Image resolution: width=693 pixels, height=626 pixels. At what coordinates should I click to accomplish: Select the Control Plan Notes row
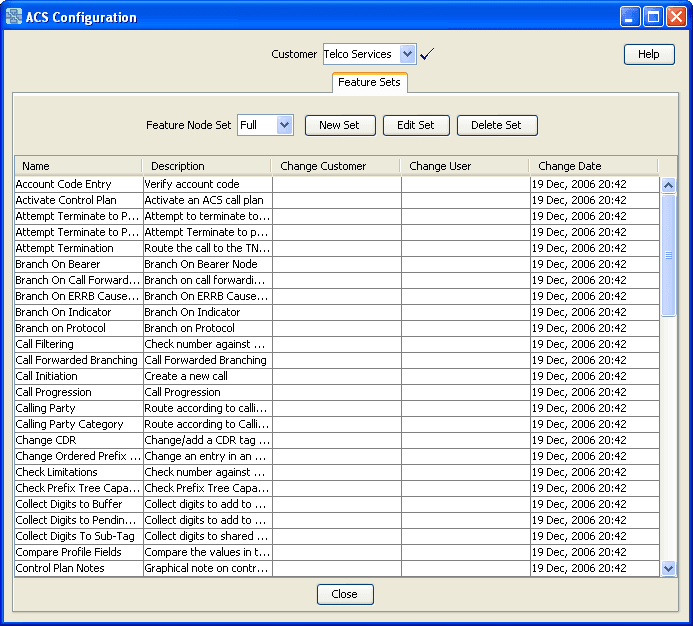(337, 569)
